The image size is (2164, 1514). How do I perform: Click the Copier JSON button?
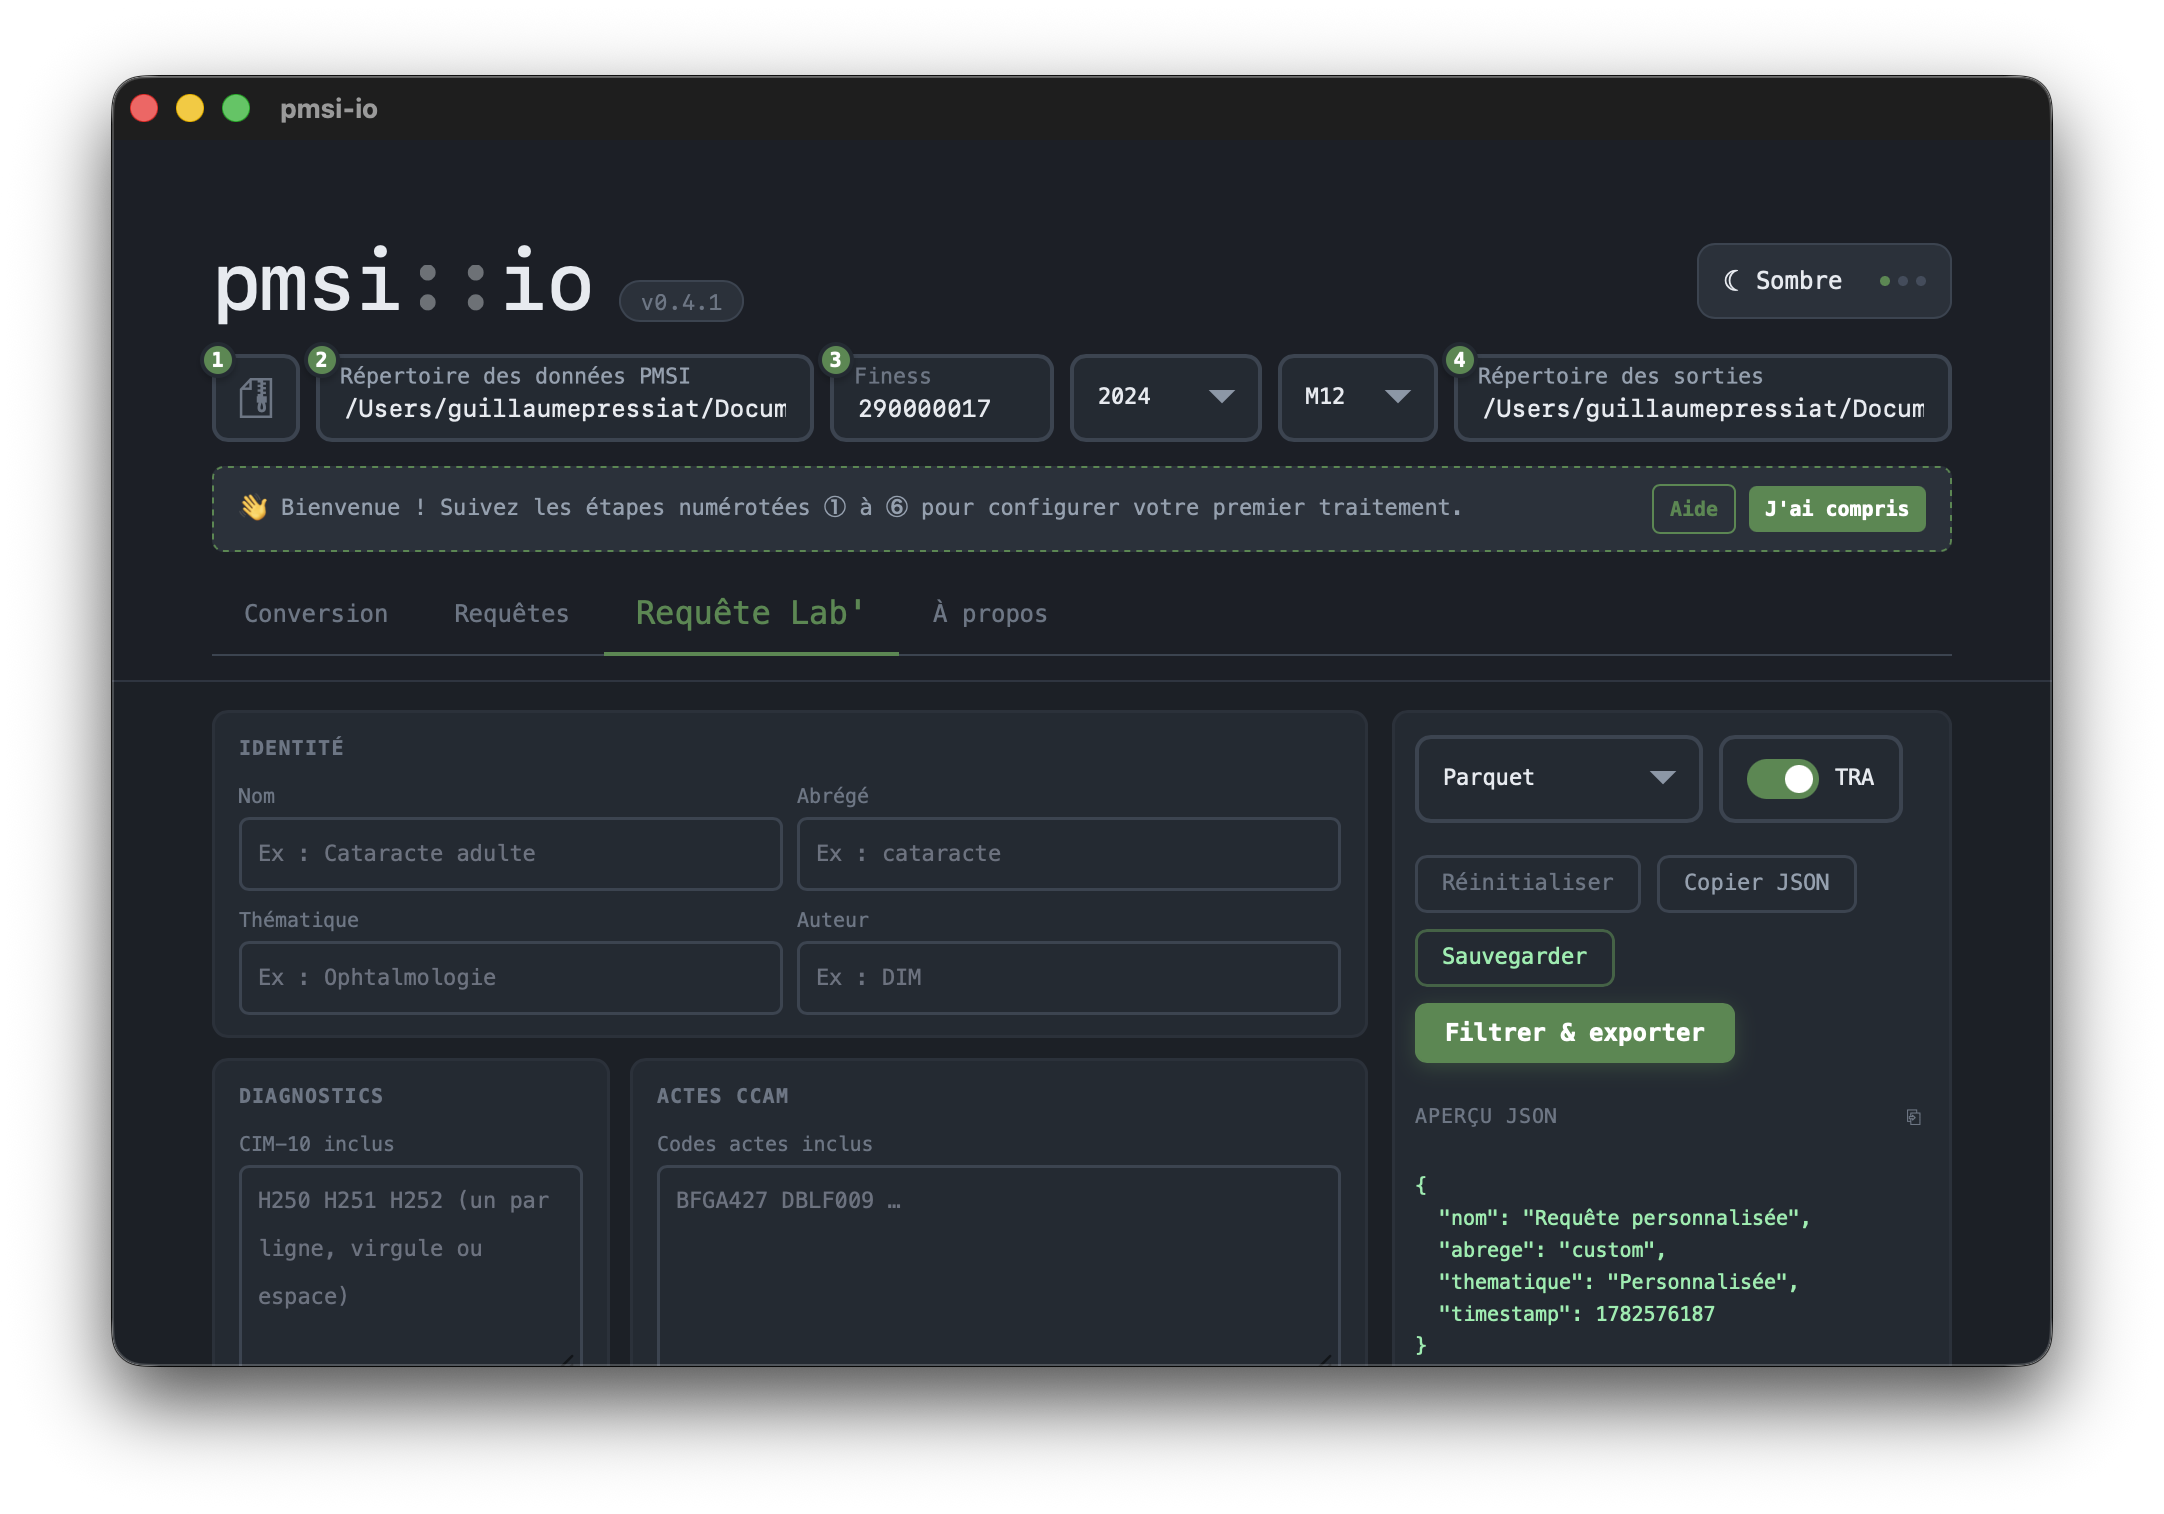coord(1756,883)
